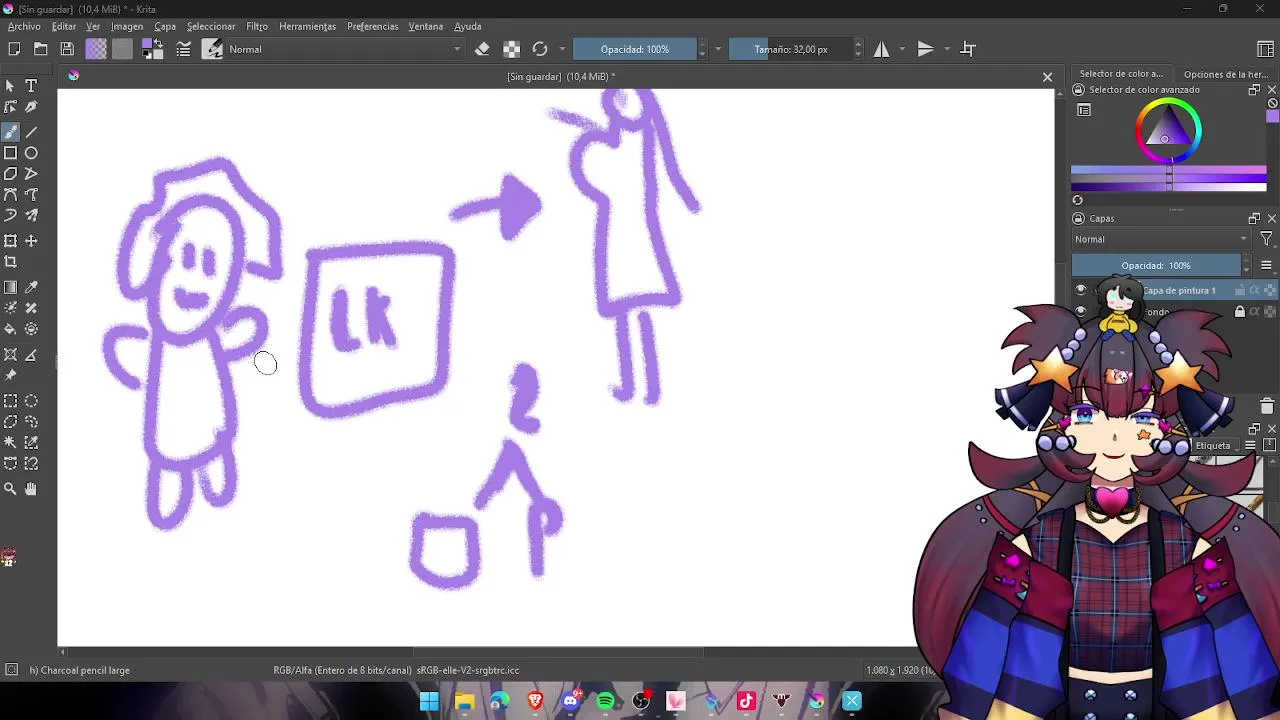Select the Fill bucket tool
Viewport: 1280px width, 720px height.
coord(10,329)
